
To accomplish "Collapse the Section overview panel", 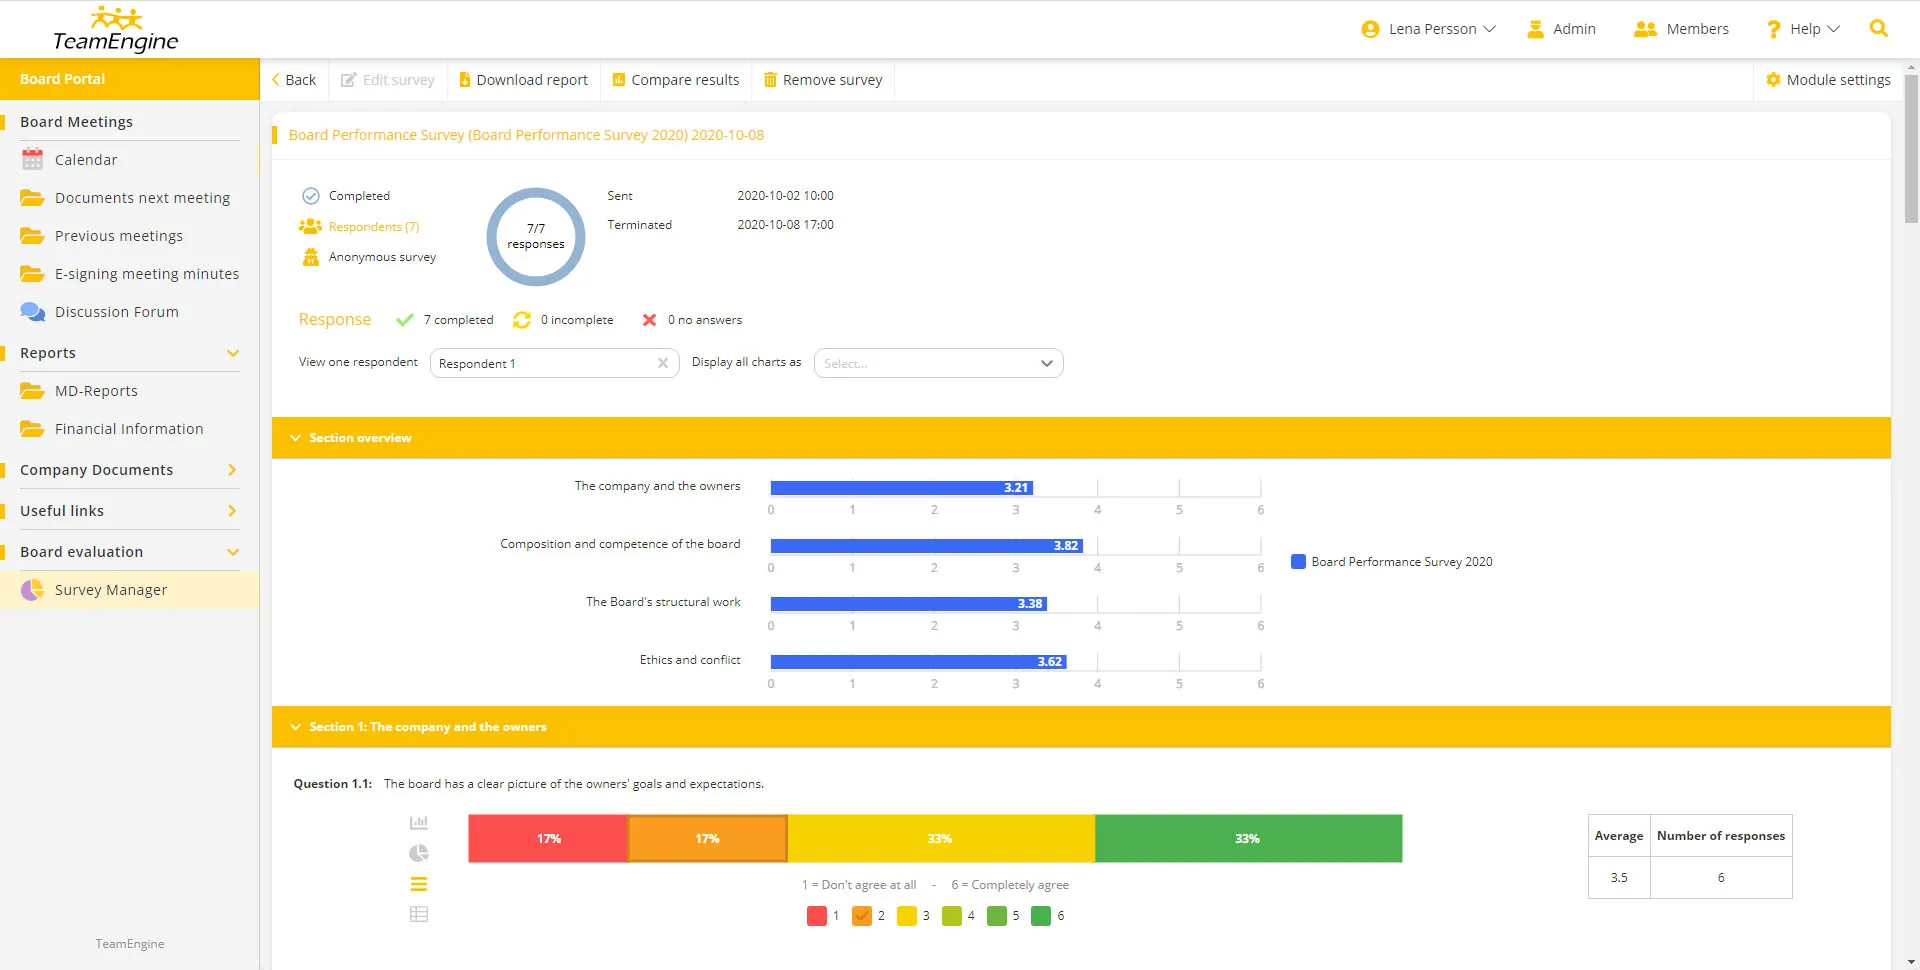I will 295,438.
